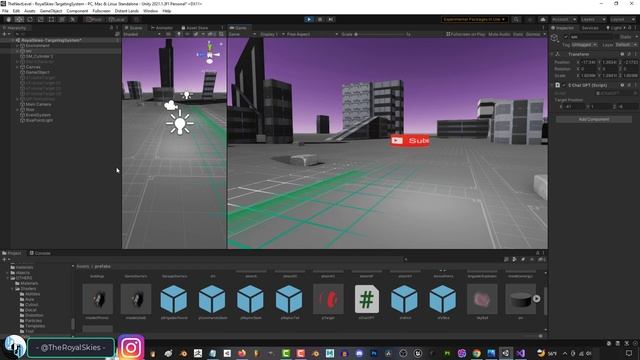Image resolution: width=640 pixels, height=360 pixels.
Task: Open Instagram icon in taskbar
Action: (131, 347)
